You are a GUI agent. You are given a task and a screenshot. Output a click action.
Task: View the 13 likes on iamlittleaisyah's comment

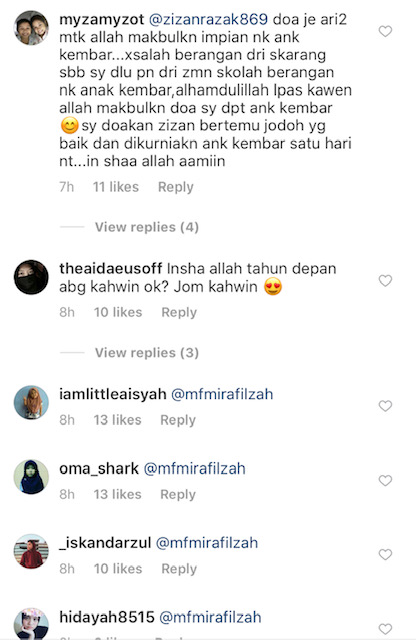coord(118,420)
